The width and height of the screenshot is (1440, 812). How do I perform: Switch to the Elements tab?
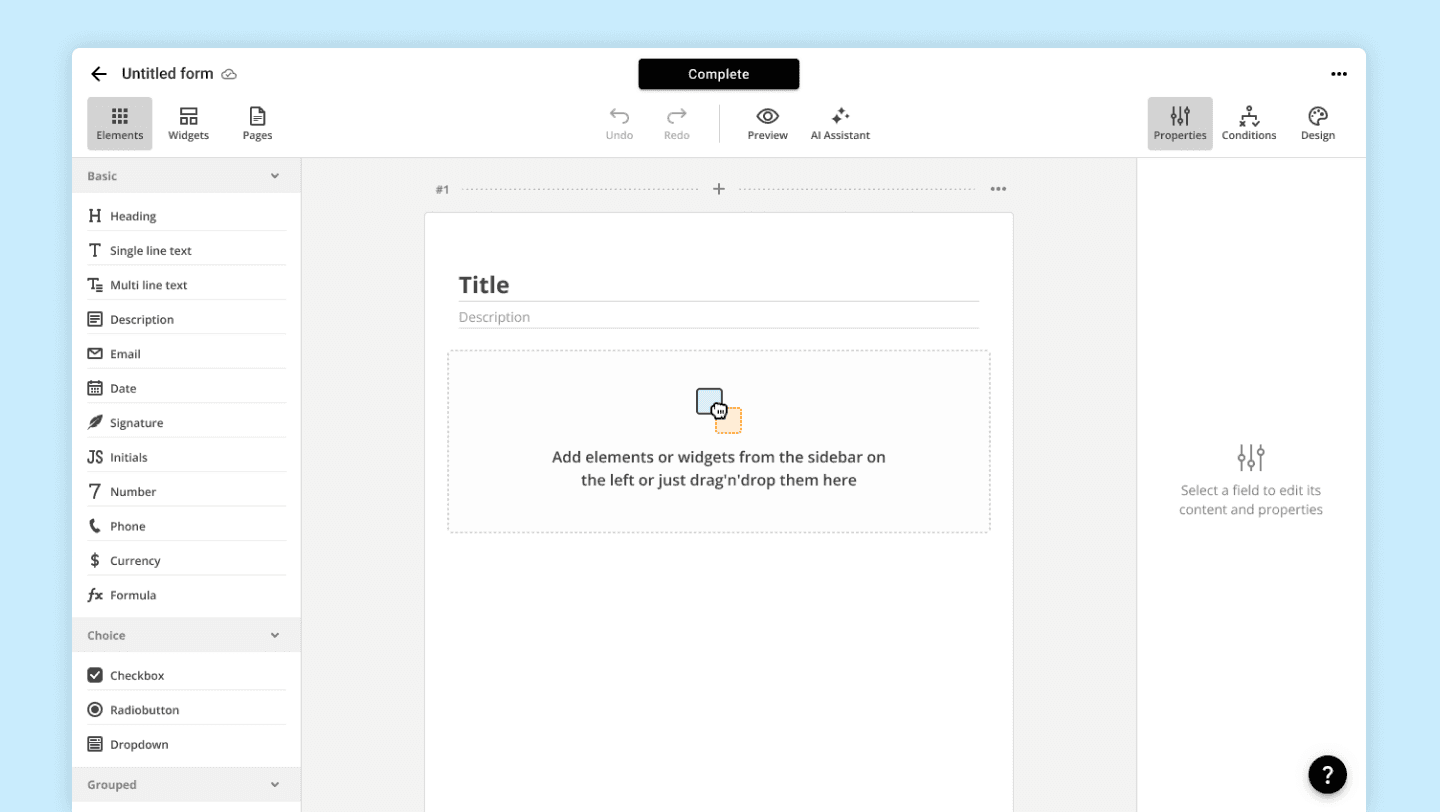pos(120,124)
